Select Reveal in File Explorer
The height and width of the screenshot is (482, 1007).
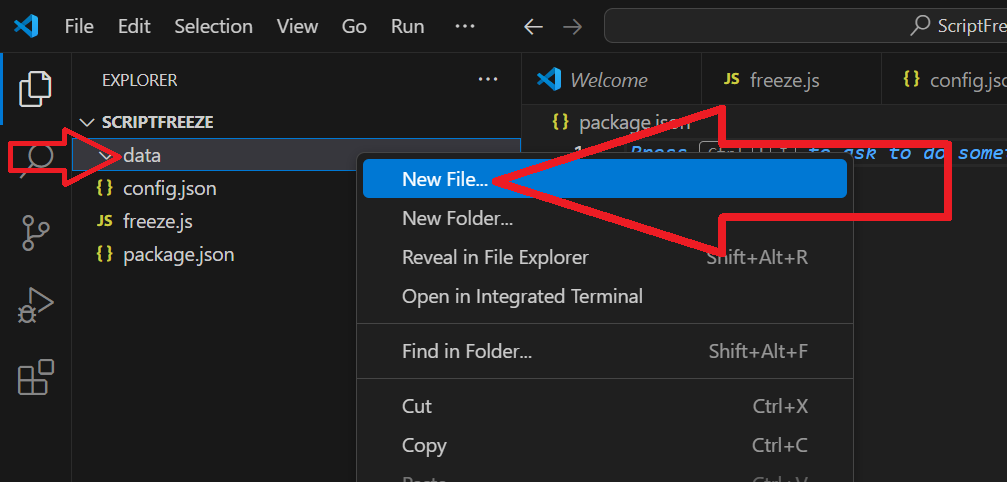click(604, 257)
